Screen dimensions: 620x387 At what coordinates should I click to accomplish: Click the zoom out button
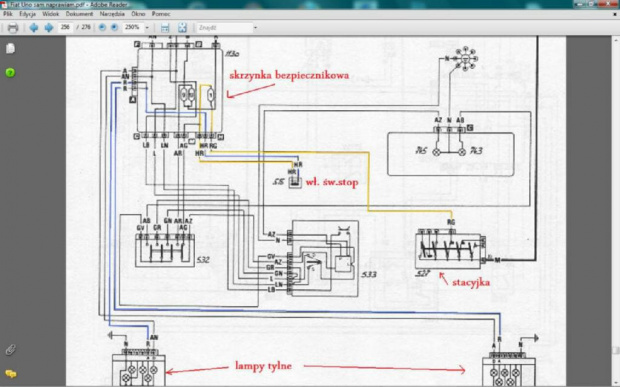[x=102, y=27]
